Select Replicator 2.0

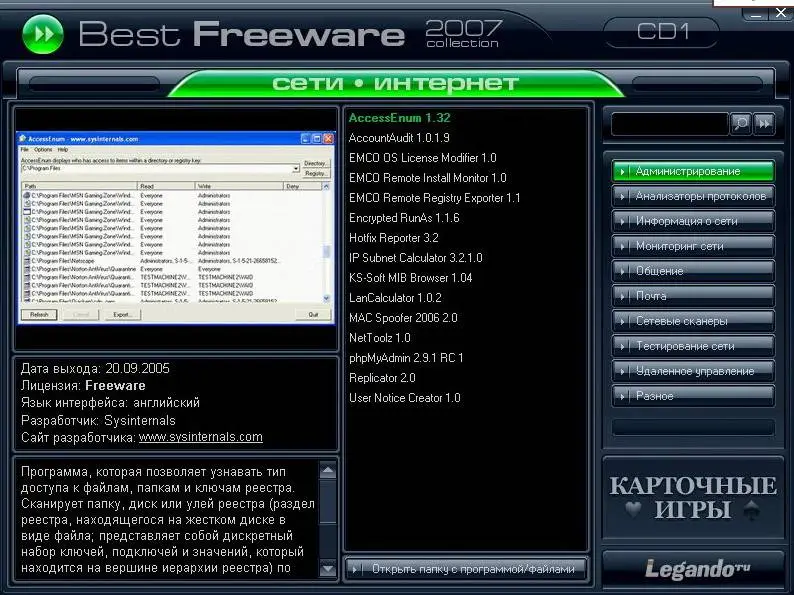tap(382, 378)
